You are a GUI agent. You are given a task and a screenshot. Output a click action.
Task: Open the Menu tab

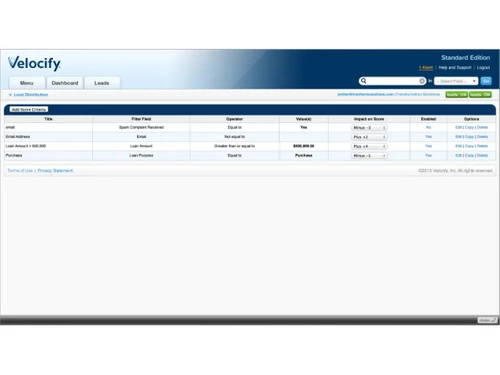tap(27, 83)
